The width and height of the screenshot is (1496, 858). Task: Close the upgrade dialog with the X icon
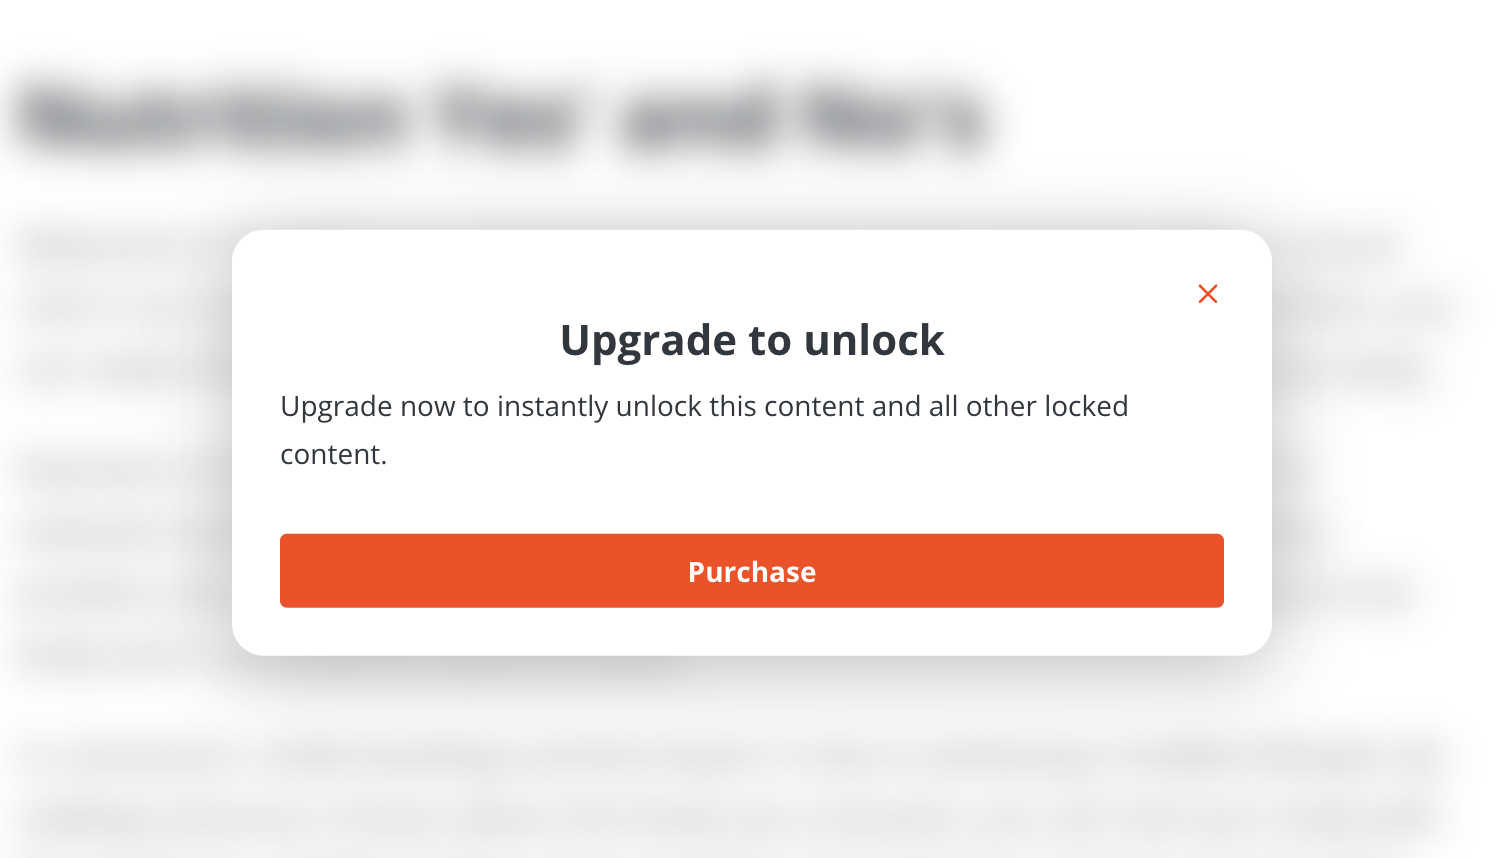1208,294
